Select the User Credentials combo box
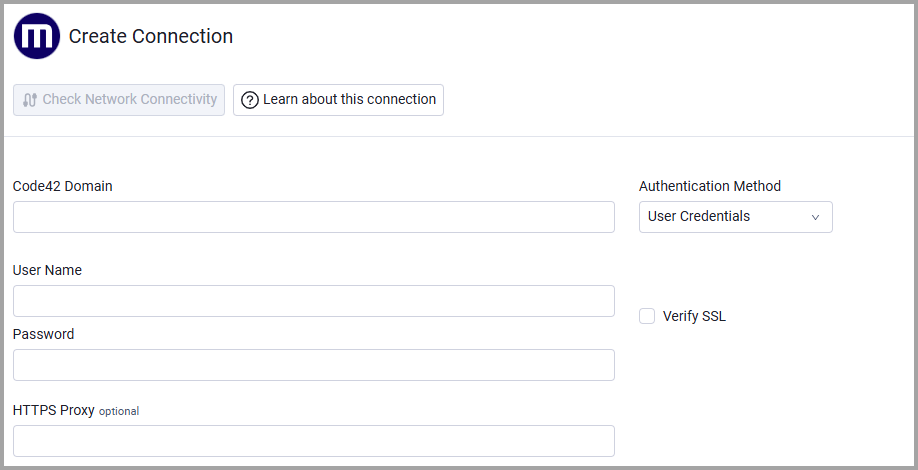918x470 pixels. 735,217
